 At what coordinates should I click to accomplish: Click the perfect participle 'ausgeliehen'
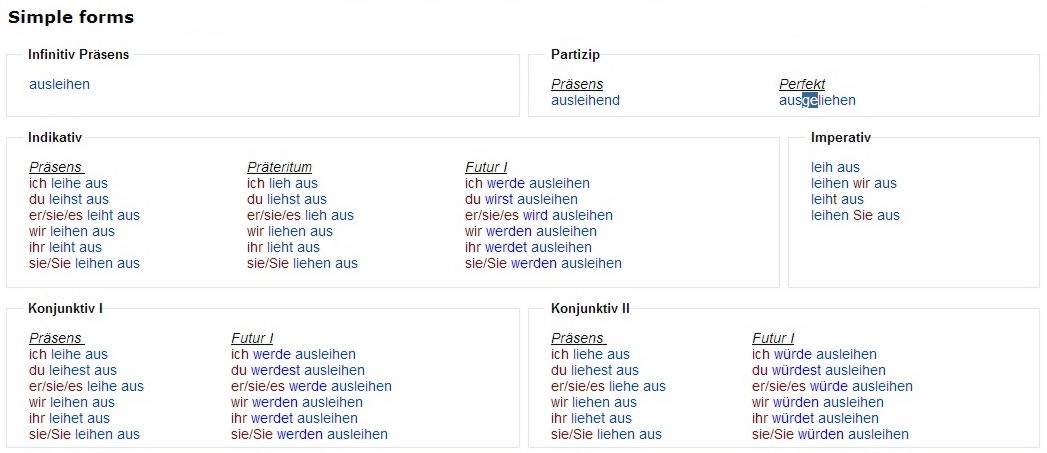817,100
